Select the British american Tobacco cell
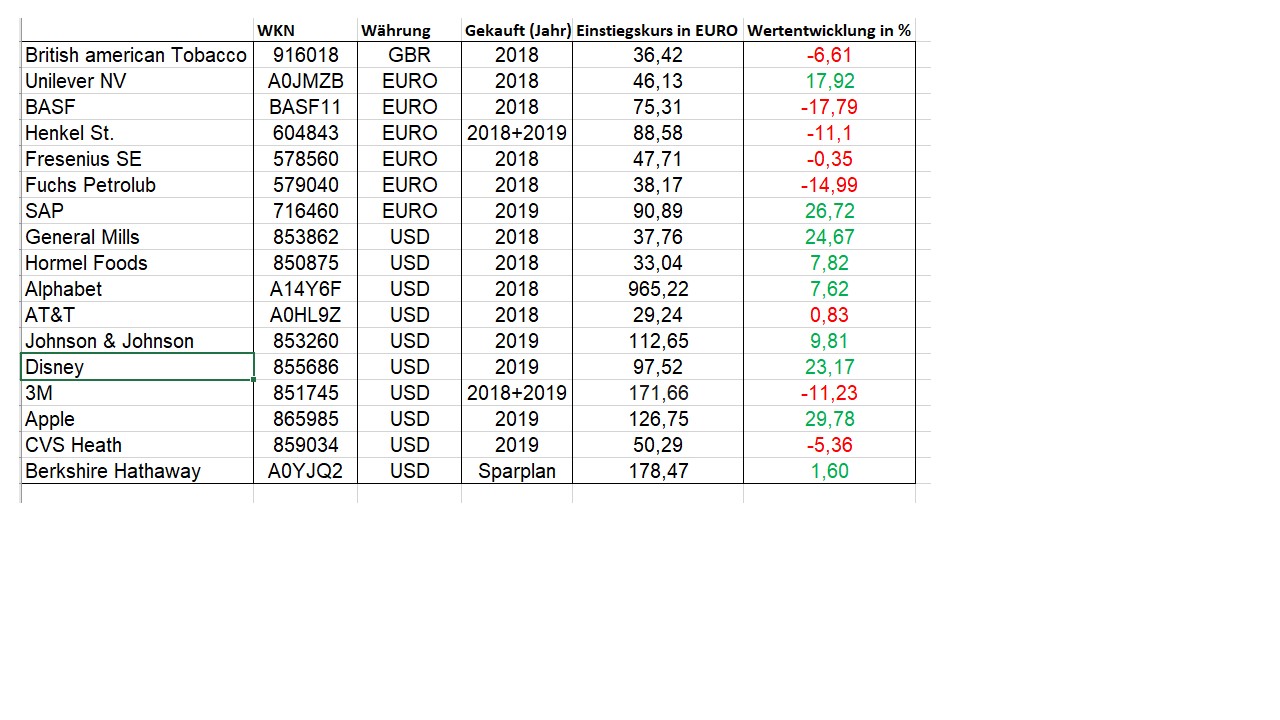Screen dimensions: 1280x720 coord(136,55)
